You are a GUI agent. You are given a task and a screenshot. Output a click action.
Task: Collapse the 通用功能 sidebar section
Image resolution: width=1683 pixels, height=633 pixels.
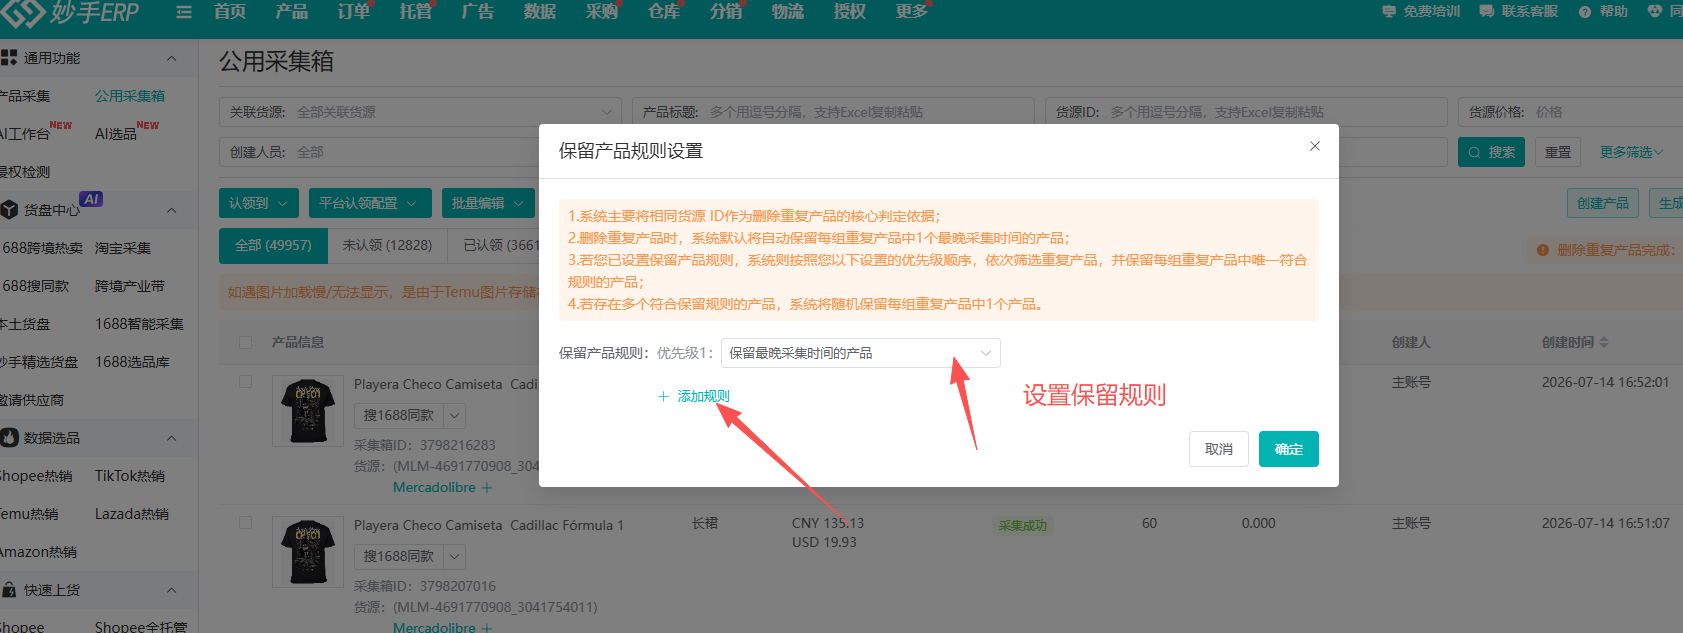(x=171, y=58)
